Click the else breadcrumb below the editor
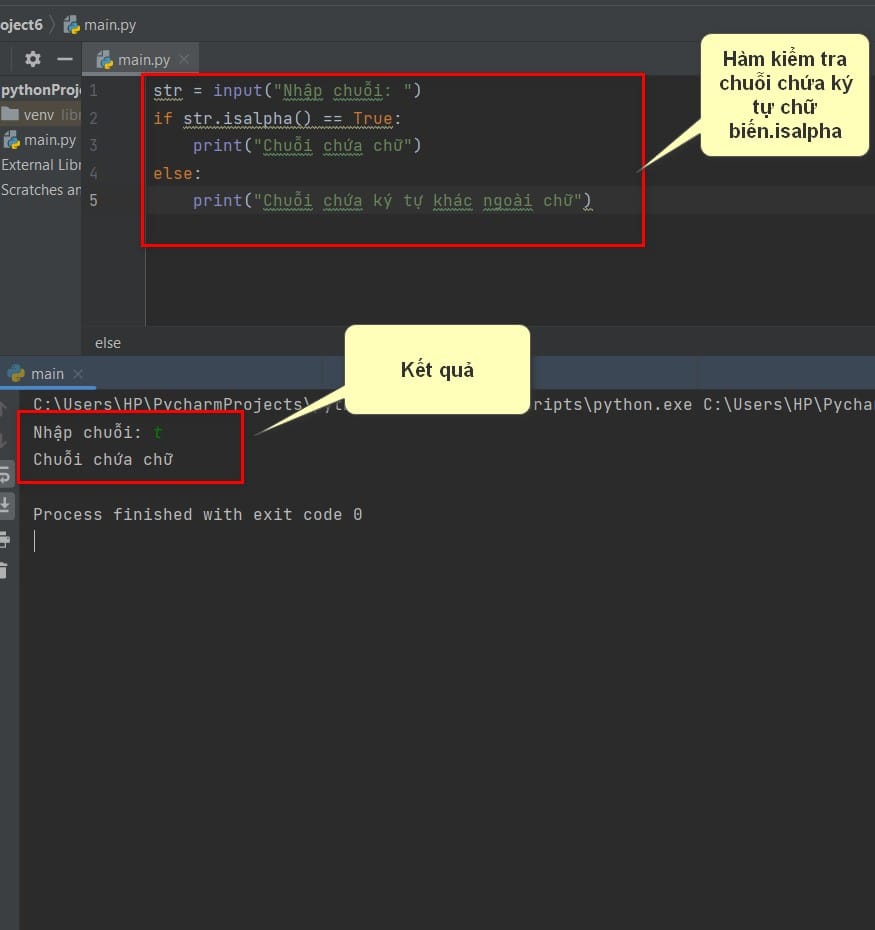Viewport: 875px width, 930px height. coord(108,343)
